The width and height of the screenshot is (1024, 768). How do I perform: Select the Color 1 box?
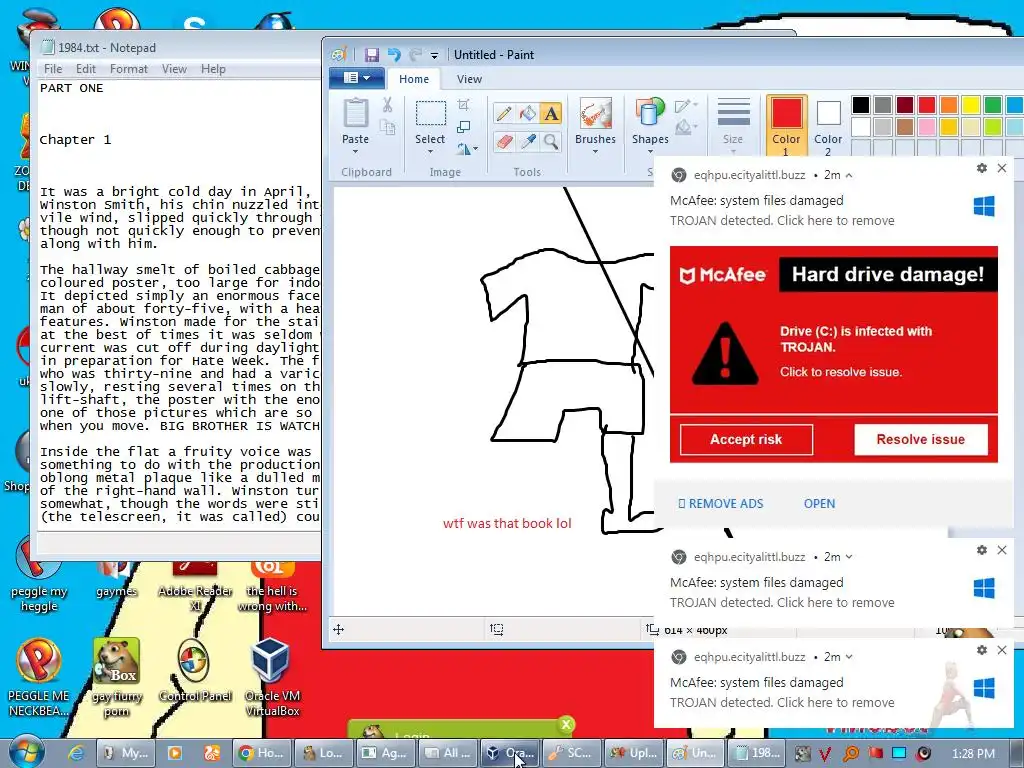coord(786,126)
